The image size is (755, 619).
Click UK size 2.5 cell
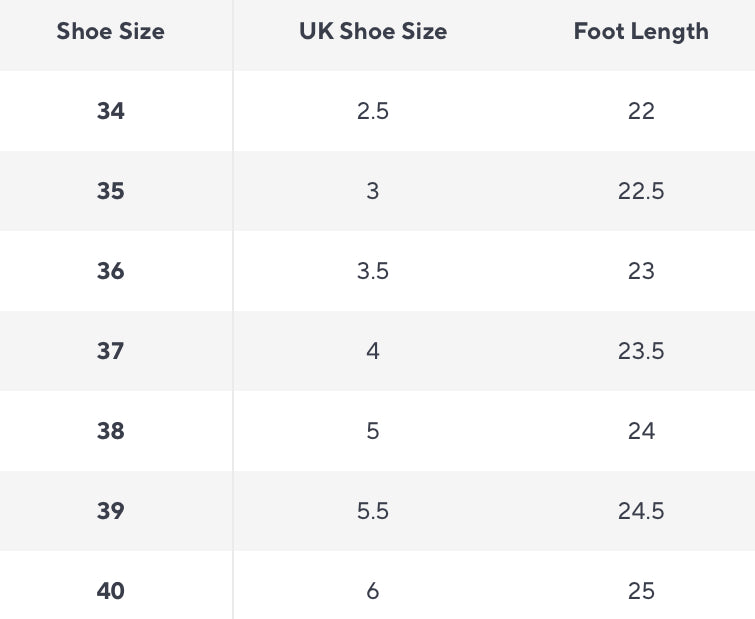click(x=373, y=111)
